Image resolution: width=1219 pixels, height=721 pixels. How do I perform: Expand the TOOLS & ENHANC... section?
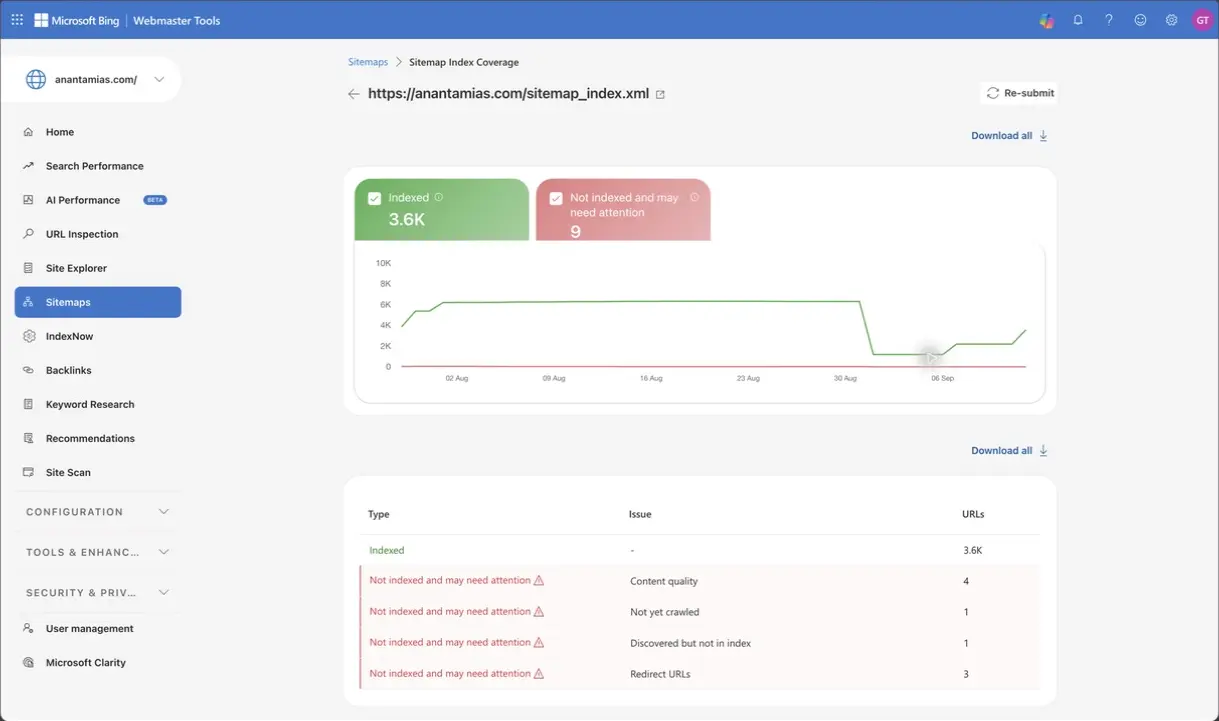(x=98, y=552)
